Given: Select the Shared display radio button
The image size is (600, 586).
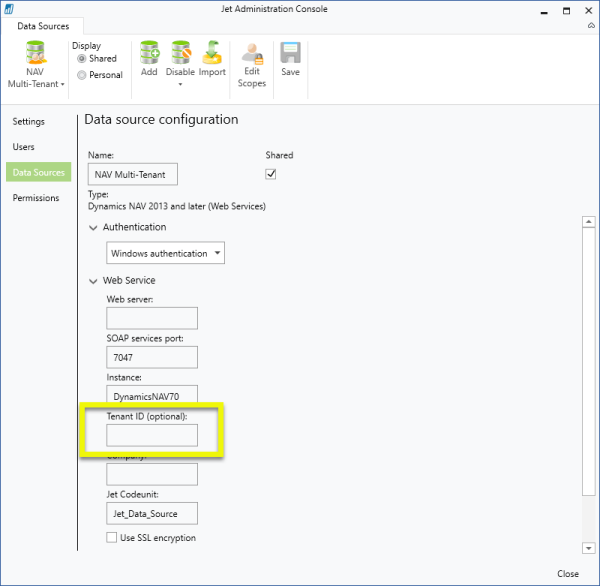Looking at the screenshot, I should pyautogui.click(x=82, y=59).
